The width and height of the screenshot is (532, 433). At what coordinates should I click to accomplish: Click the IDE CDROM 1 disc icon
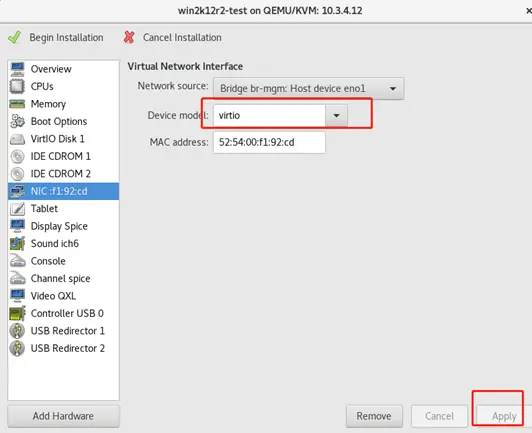(x=17, y=156)
